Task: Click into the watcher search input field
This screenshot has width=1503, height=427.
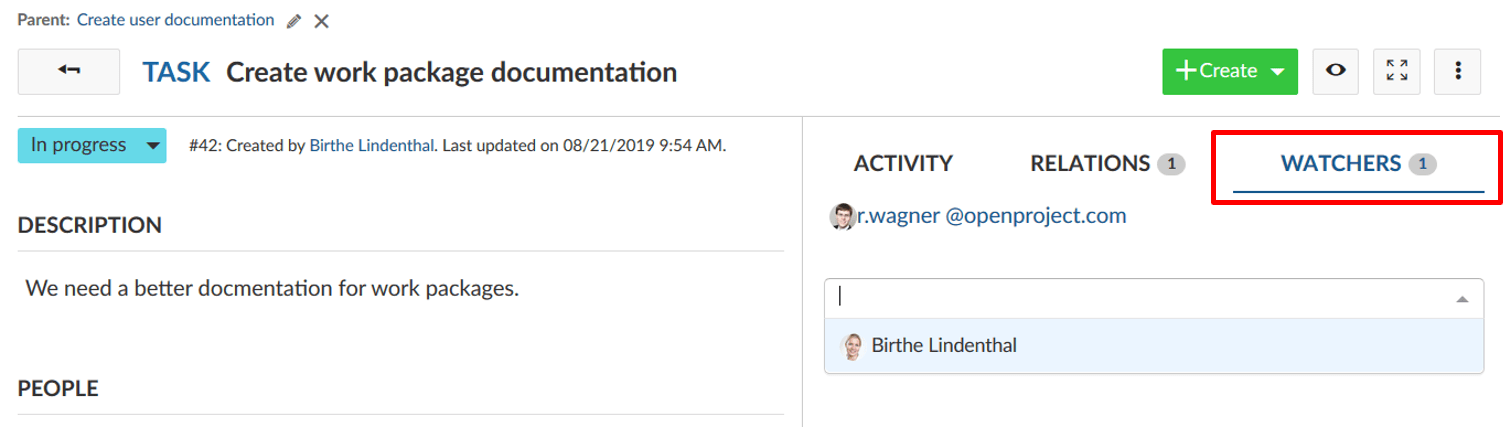Action: click(x=1140, y=298)
